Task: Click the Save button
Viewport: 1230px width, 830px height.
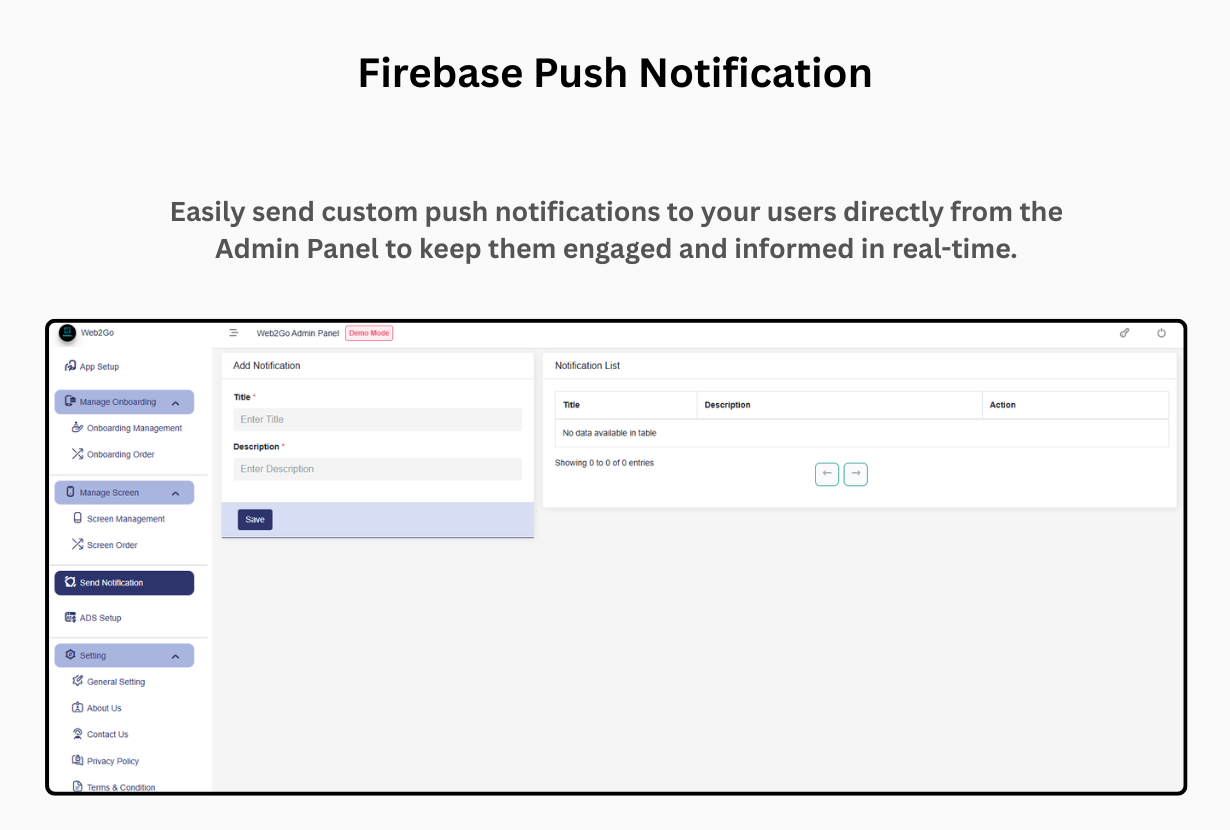Action: pos(254,519)
